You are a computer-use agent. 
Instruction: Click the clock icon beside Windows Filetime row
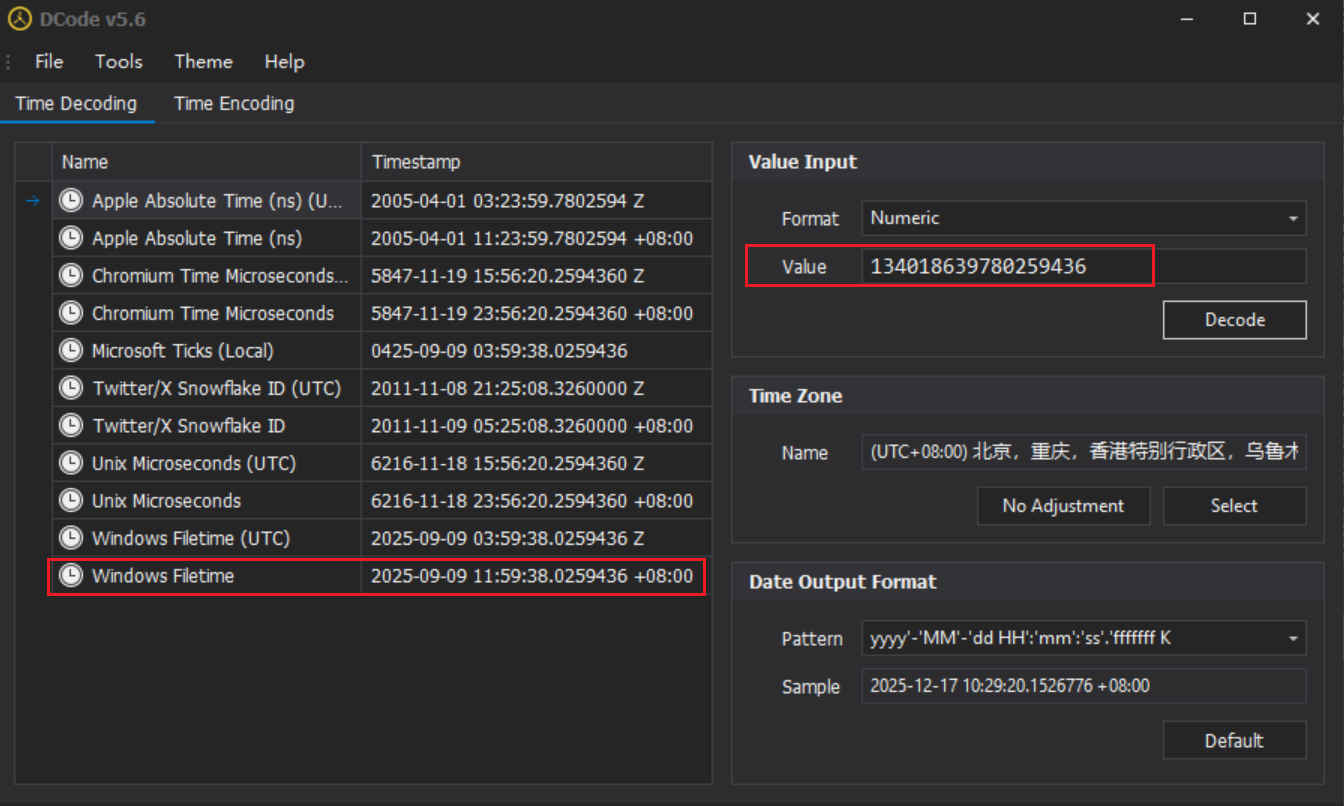click(x=71, y=576)
